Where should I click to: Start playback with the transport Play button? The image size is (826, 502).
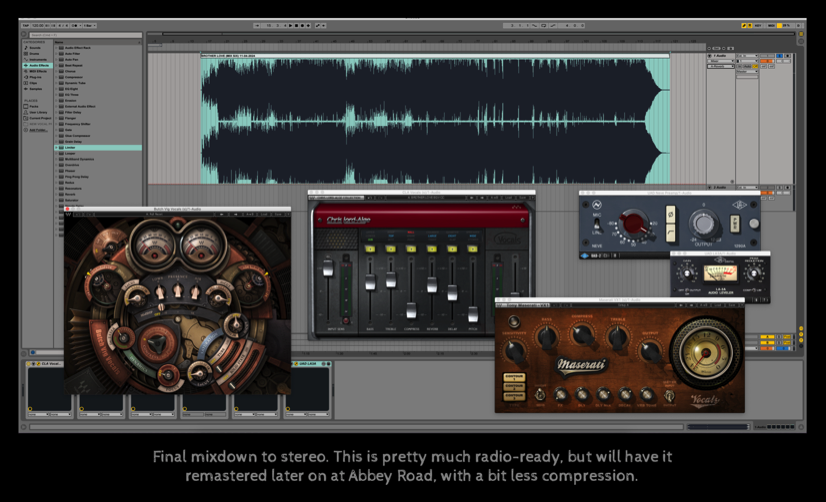tap(290, 25)
